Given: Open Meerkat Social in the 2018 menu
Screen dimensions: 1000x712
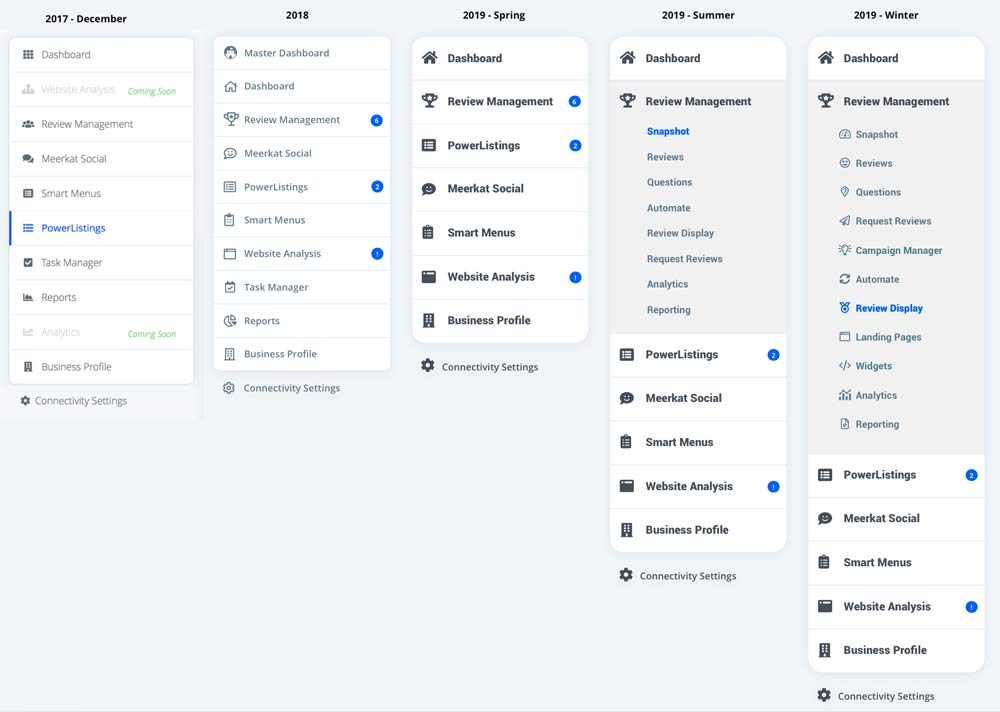Looking at the screenshot, I should [x=302, y=153].
